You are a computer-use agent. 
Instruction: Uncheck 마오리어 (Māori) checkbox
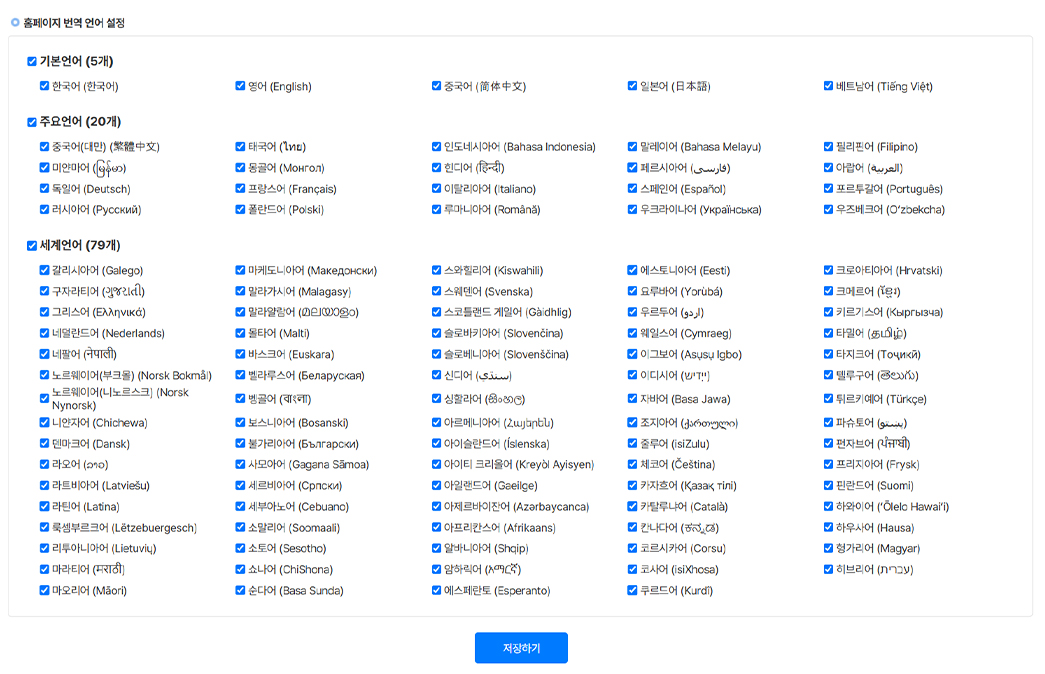point(45,590)
